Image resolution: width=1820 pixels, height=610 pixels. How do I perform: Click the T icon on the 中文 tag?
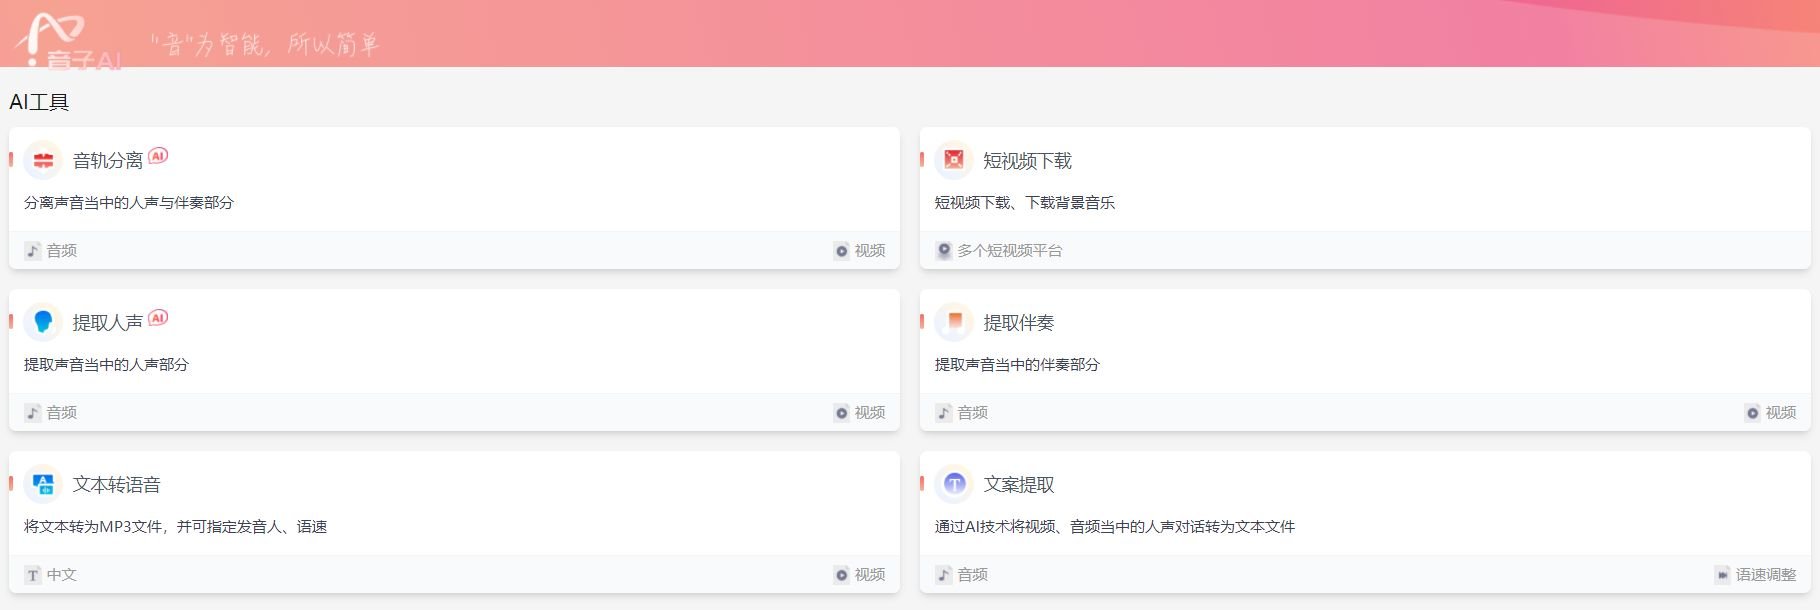(33, 574)
